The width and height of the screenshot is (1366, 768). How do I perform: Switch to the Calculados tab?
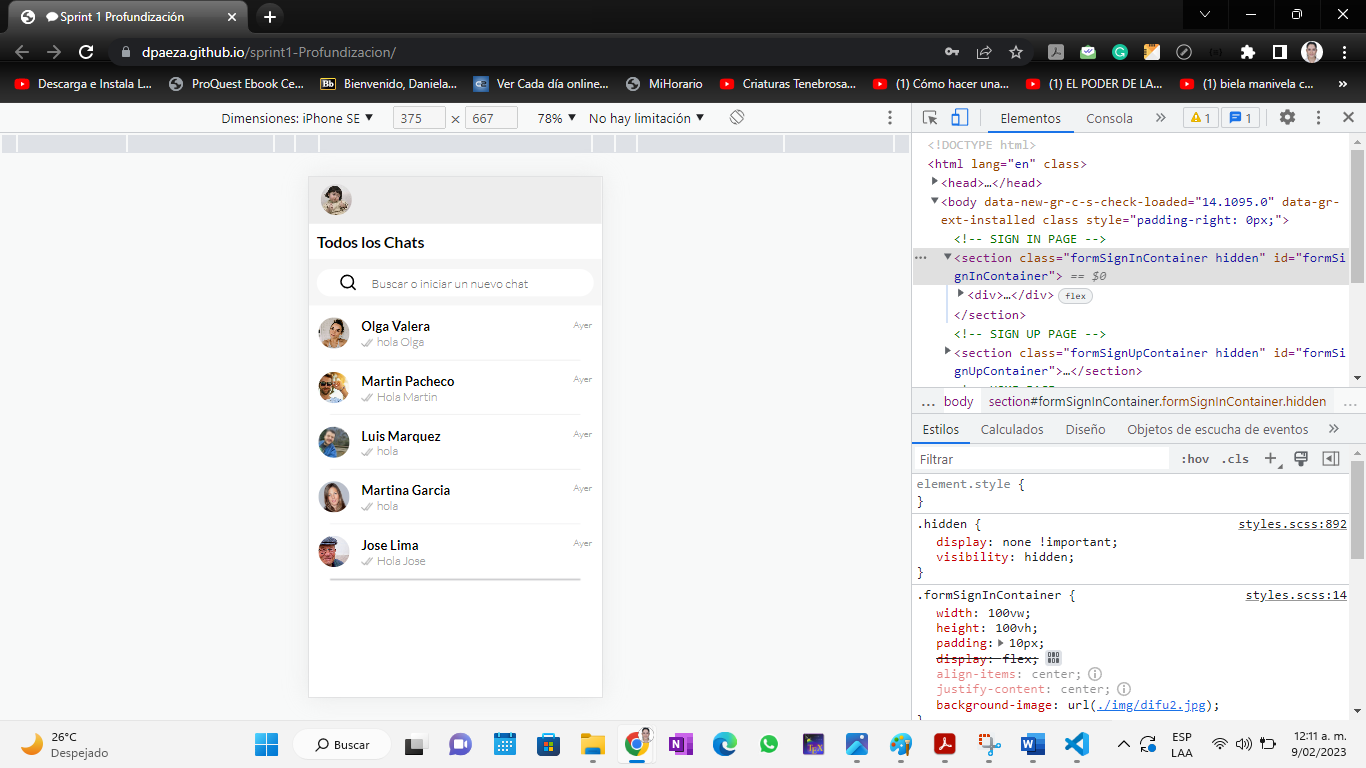point(1012,429)
